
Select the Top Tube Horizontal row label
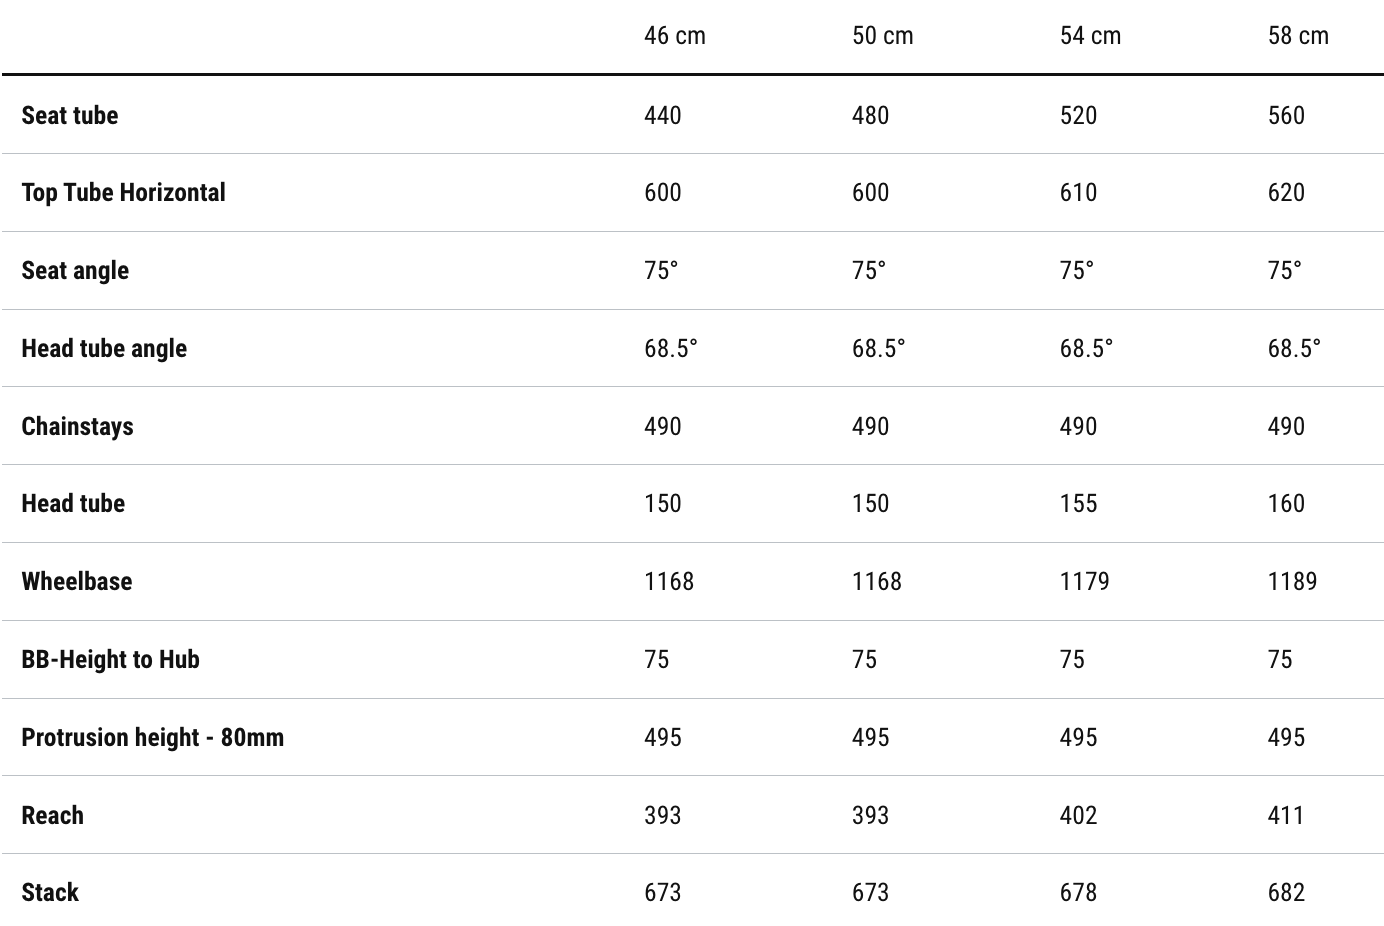coord(123,192)
